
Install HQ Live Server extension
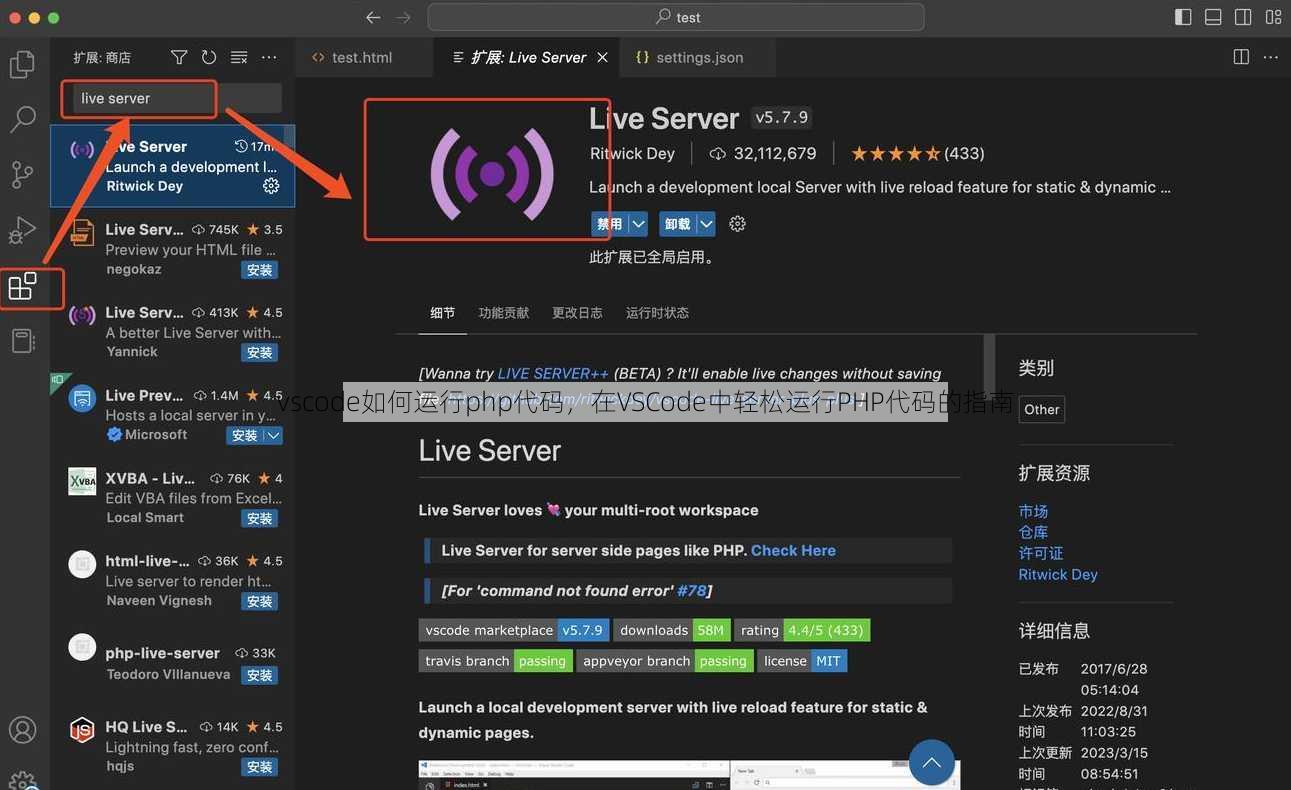point(260,766)
